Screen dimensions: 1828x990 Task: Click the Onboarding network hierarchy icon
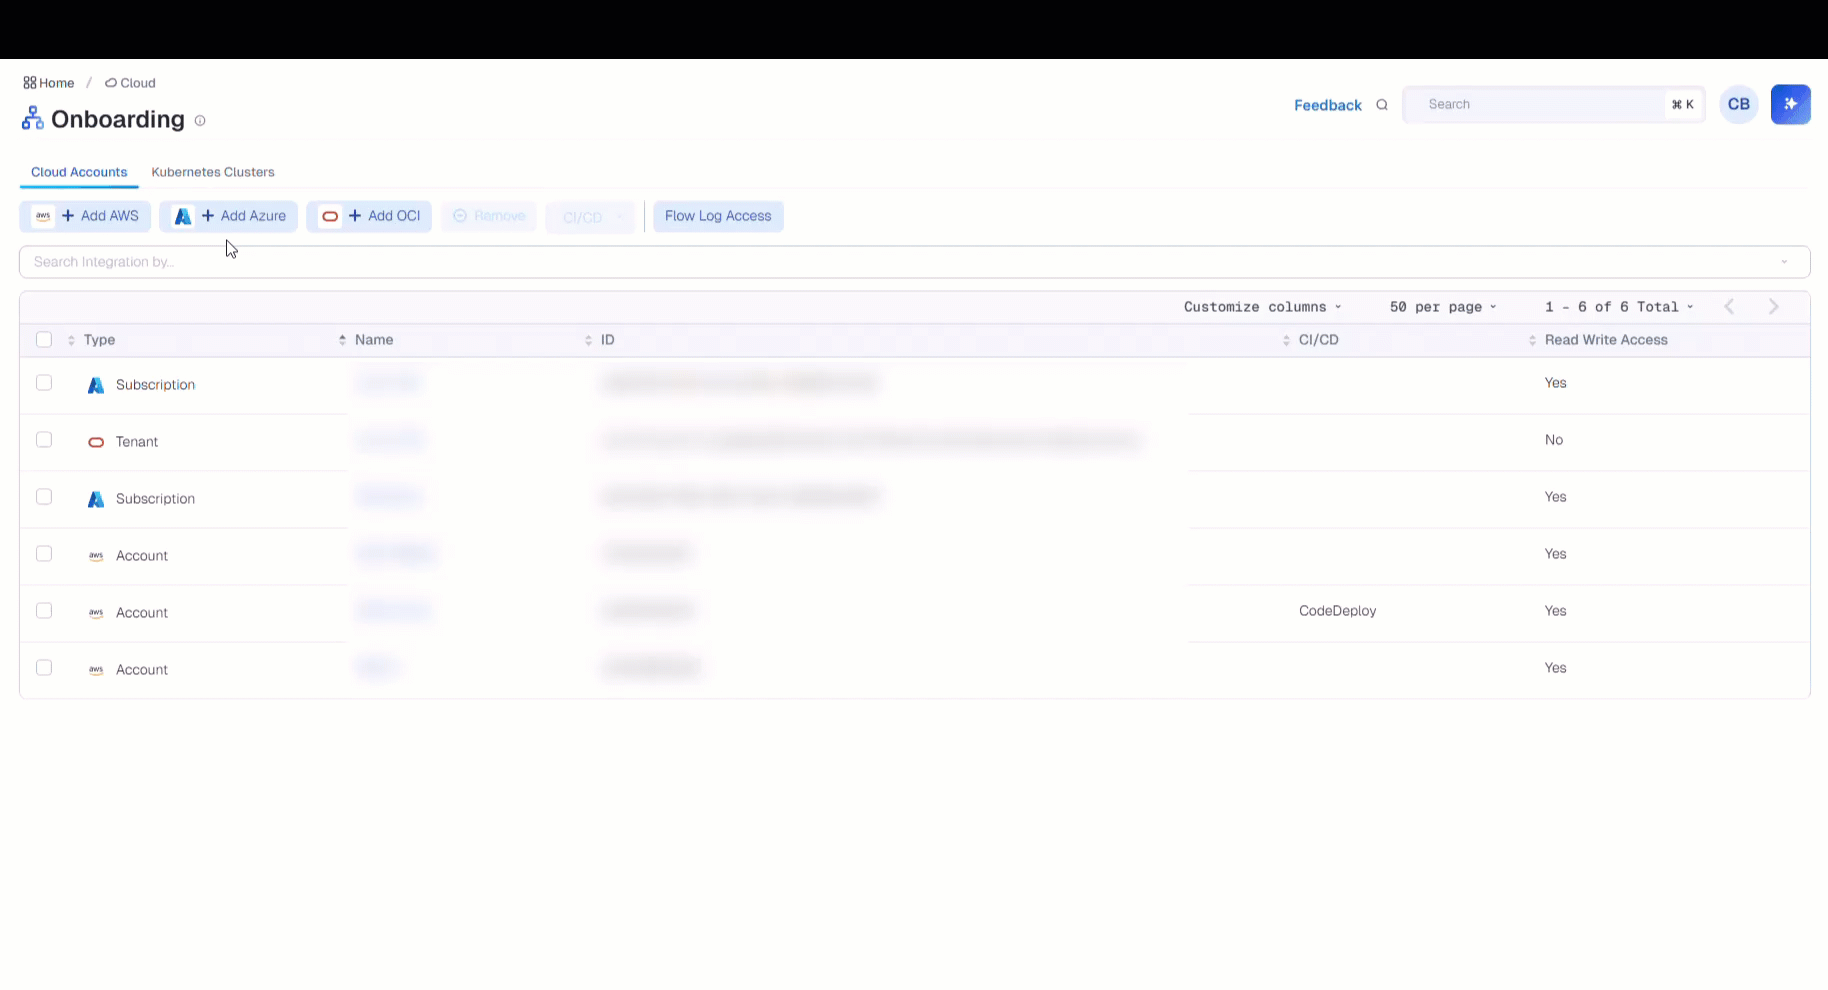coord(33,119)
